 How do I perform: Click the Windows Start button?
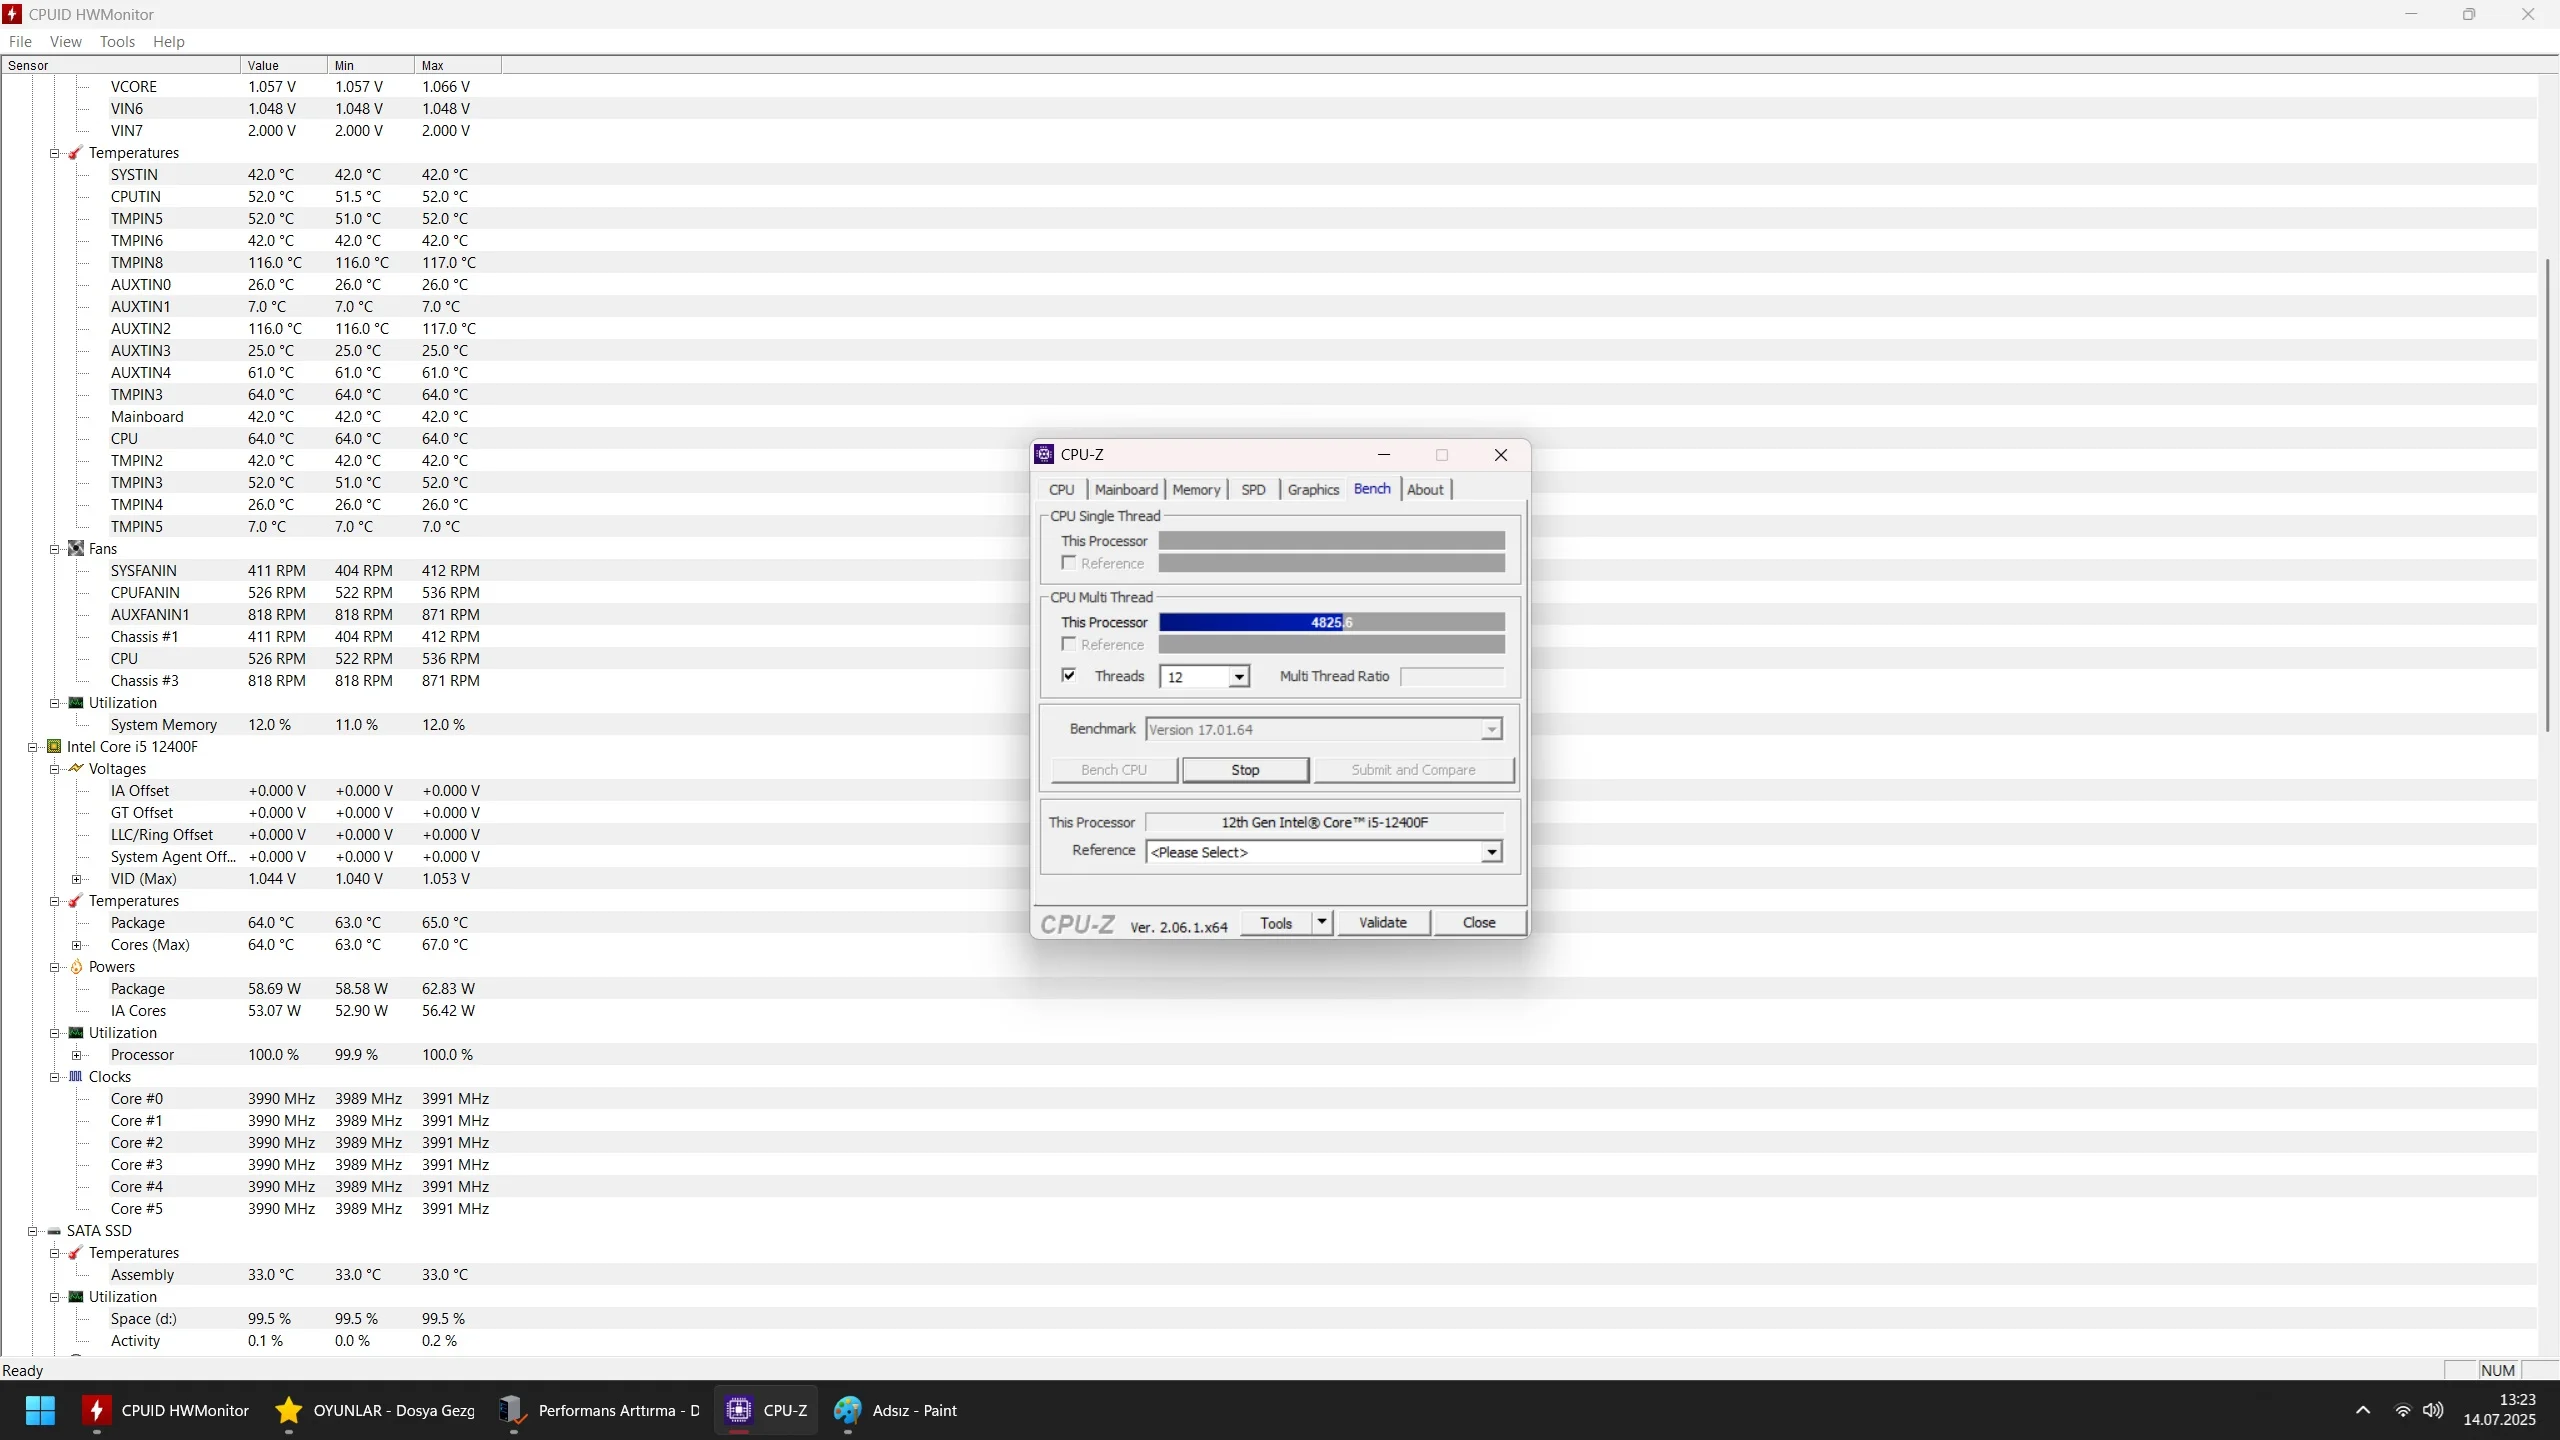(40, 1411)
